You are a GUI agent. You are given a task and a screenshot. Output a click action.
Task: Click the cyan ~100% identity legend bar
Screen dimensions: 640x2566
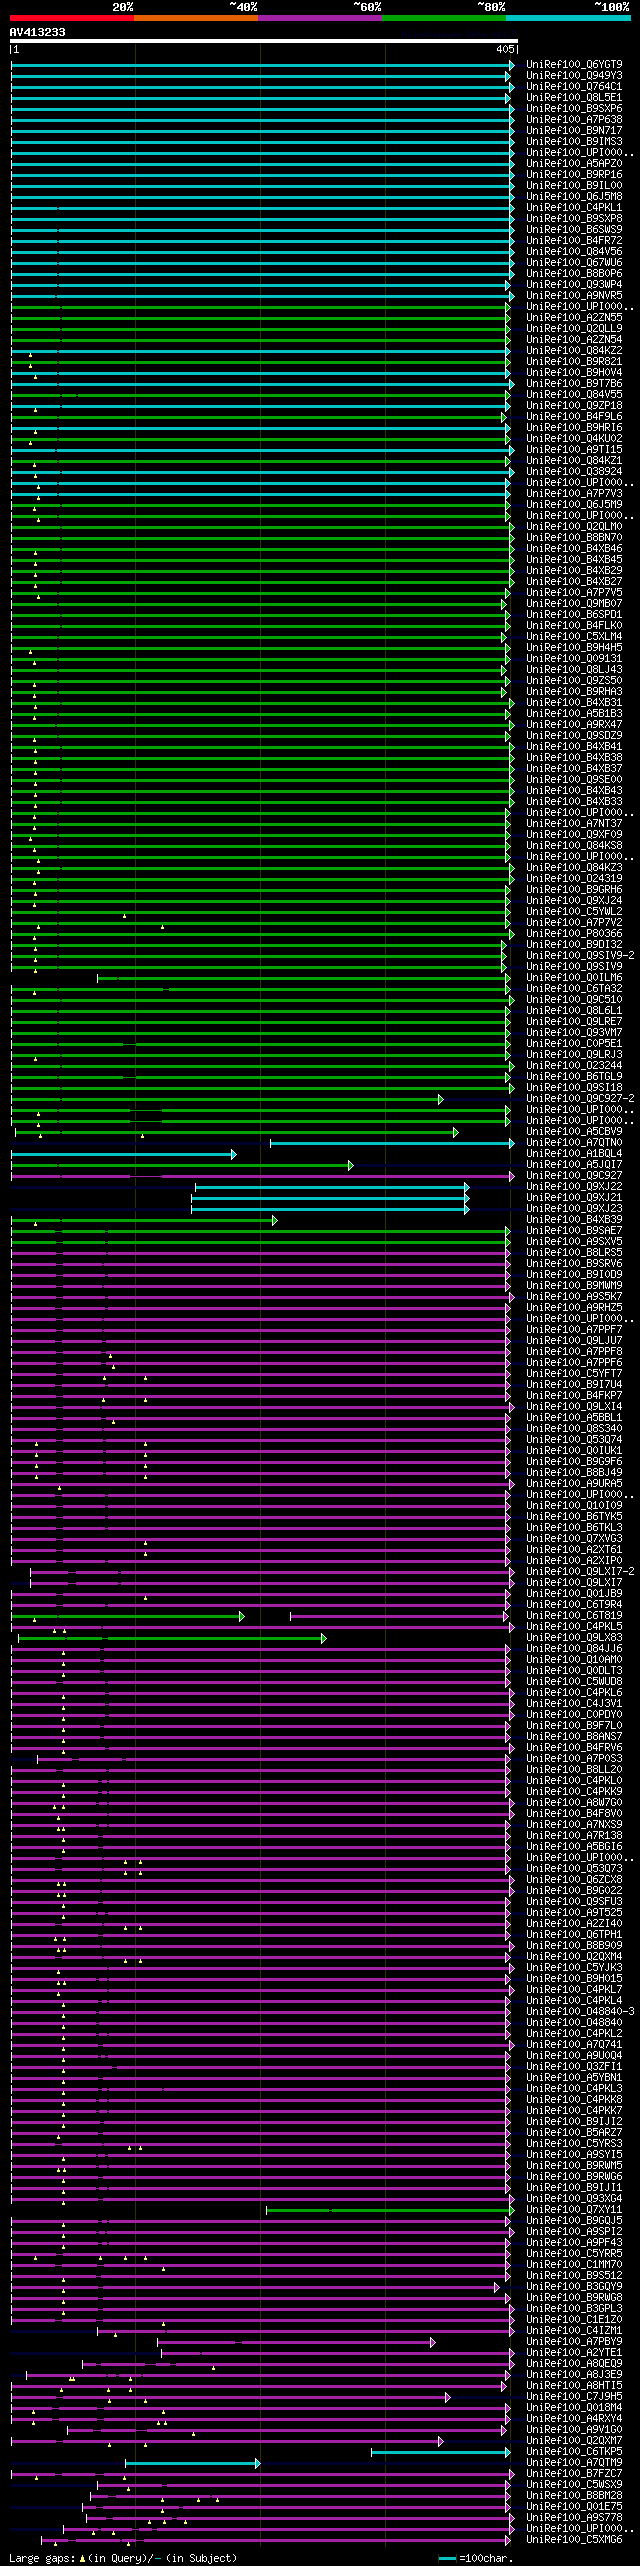coord(568,18)
